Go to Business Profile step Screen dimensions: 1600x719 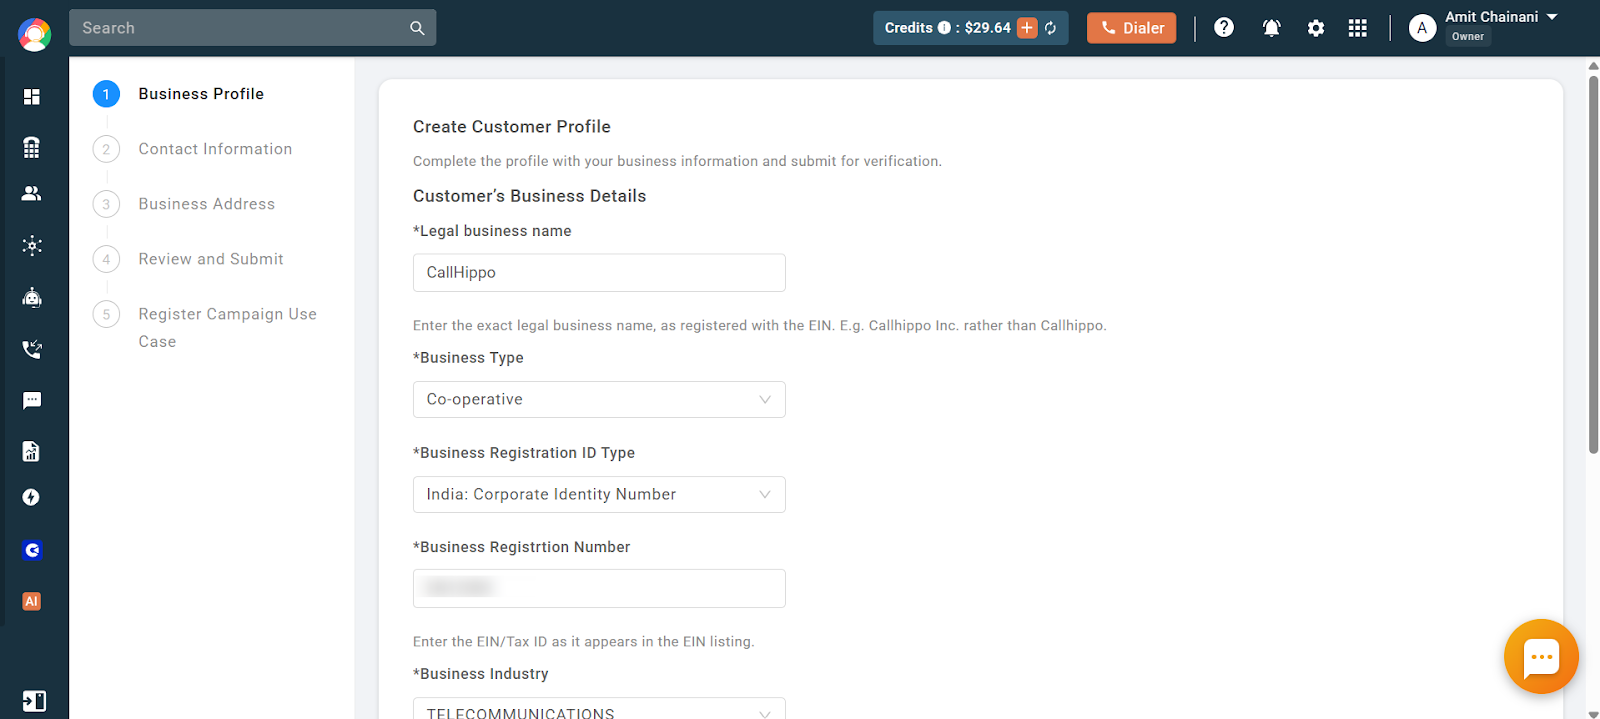tap(201, 94)
